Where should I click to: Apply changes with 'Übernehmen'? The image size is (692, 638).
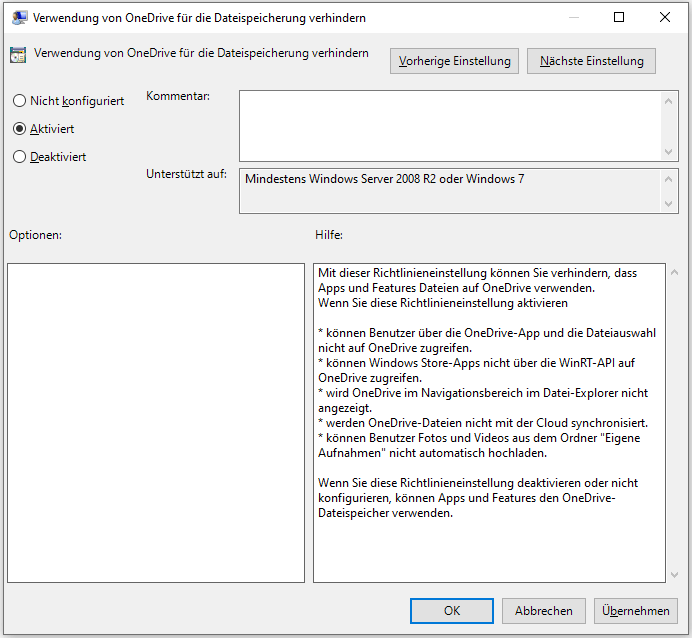(636, 611)
